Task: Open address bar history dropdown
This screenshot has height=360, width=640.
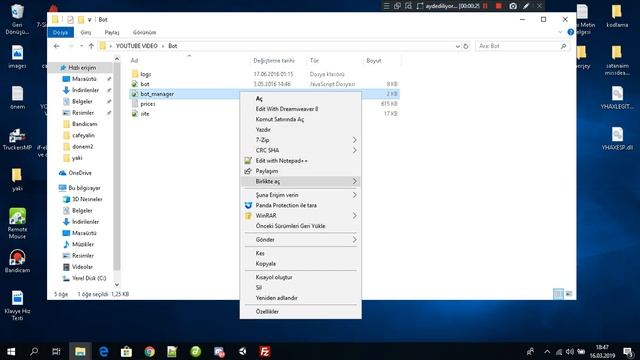Action: pos(458,46)
